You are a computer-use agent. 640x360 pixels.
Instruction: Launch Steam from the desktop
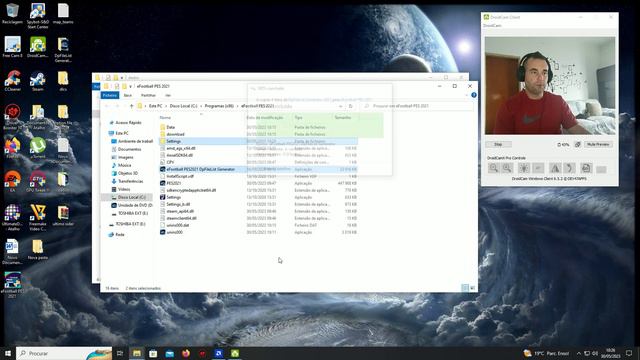point(38,80)
